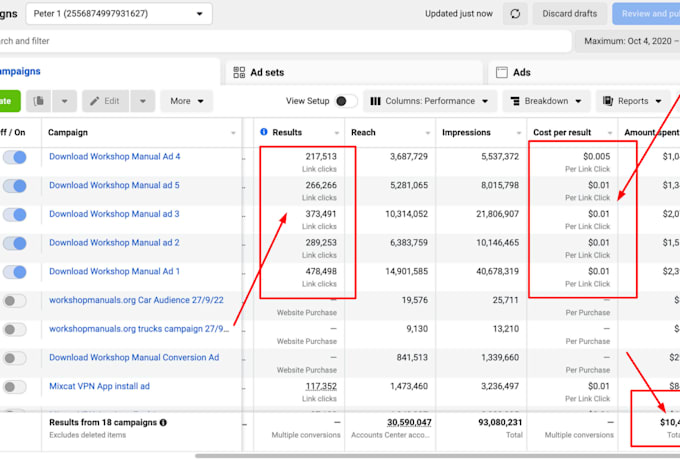Click the duplicate campaign icon button

click(39, 101)
